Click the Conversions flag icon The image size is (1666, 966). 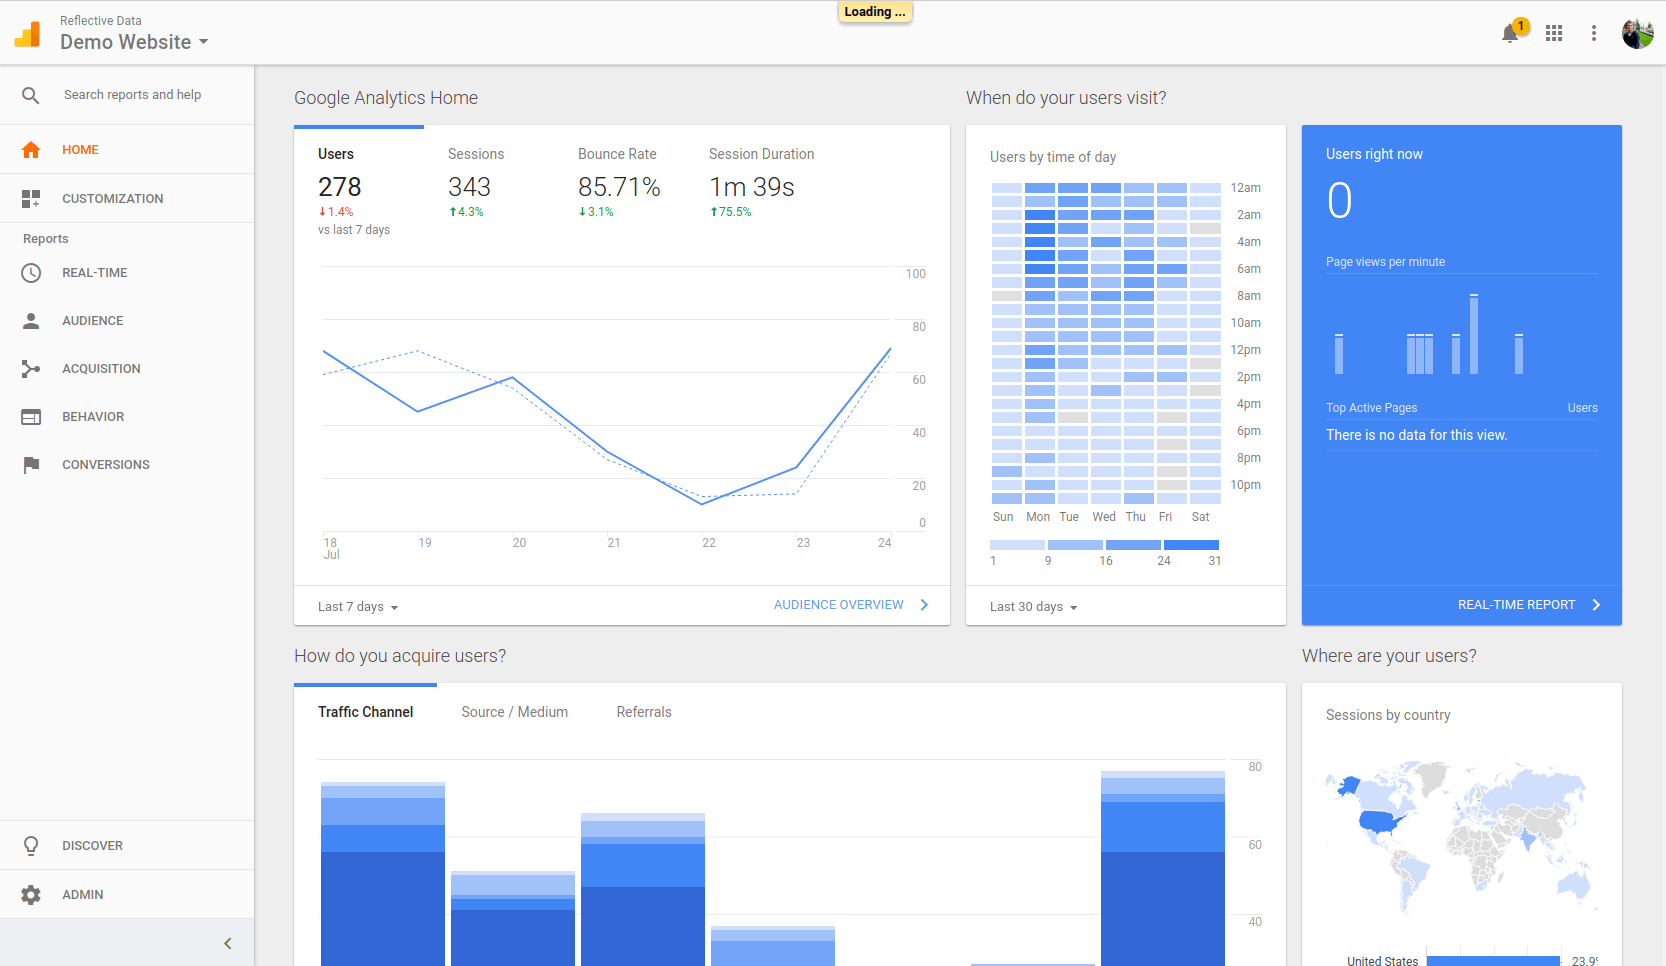click(x=31, y=465)
